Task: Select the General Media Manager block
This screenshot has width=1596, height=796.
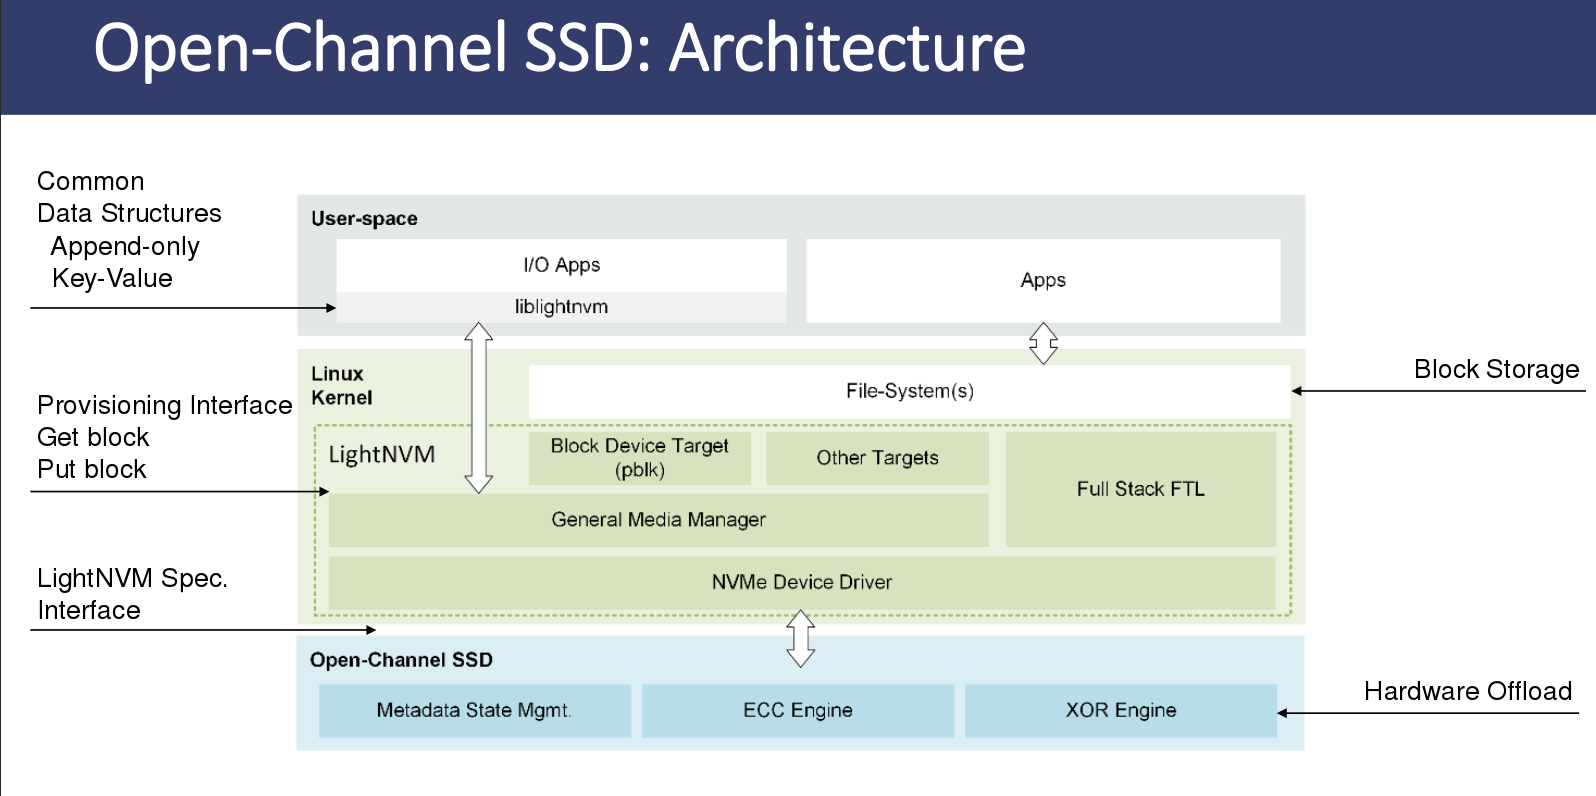Action: (x=659, y=520)
